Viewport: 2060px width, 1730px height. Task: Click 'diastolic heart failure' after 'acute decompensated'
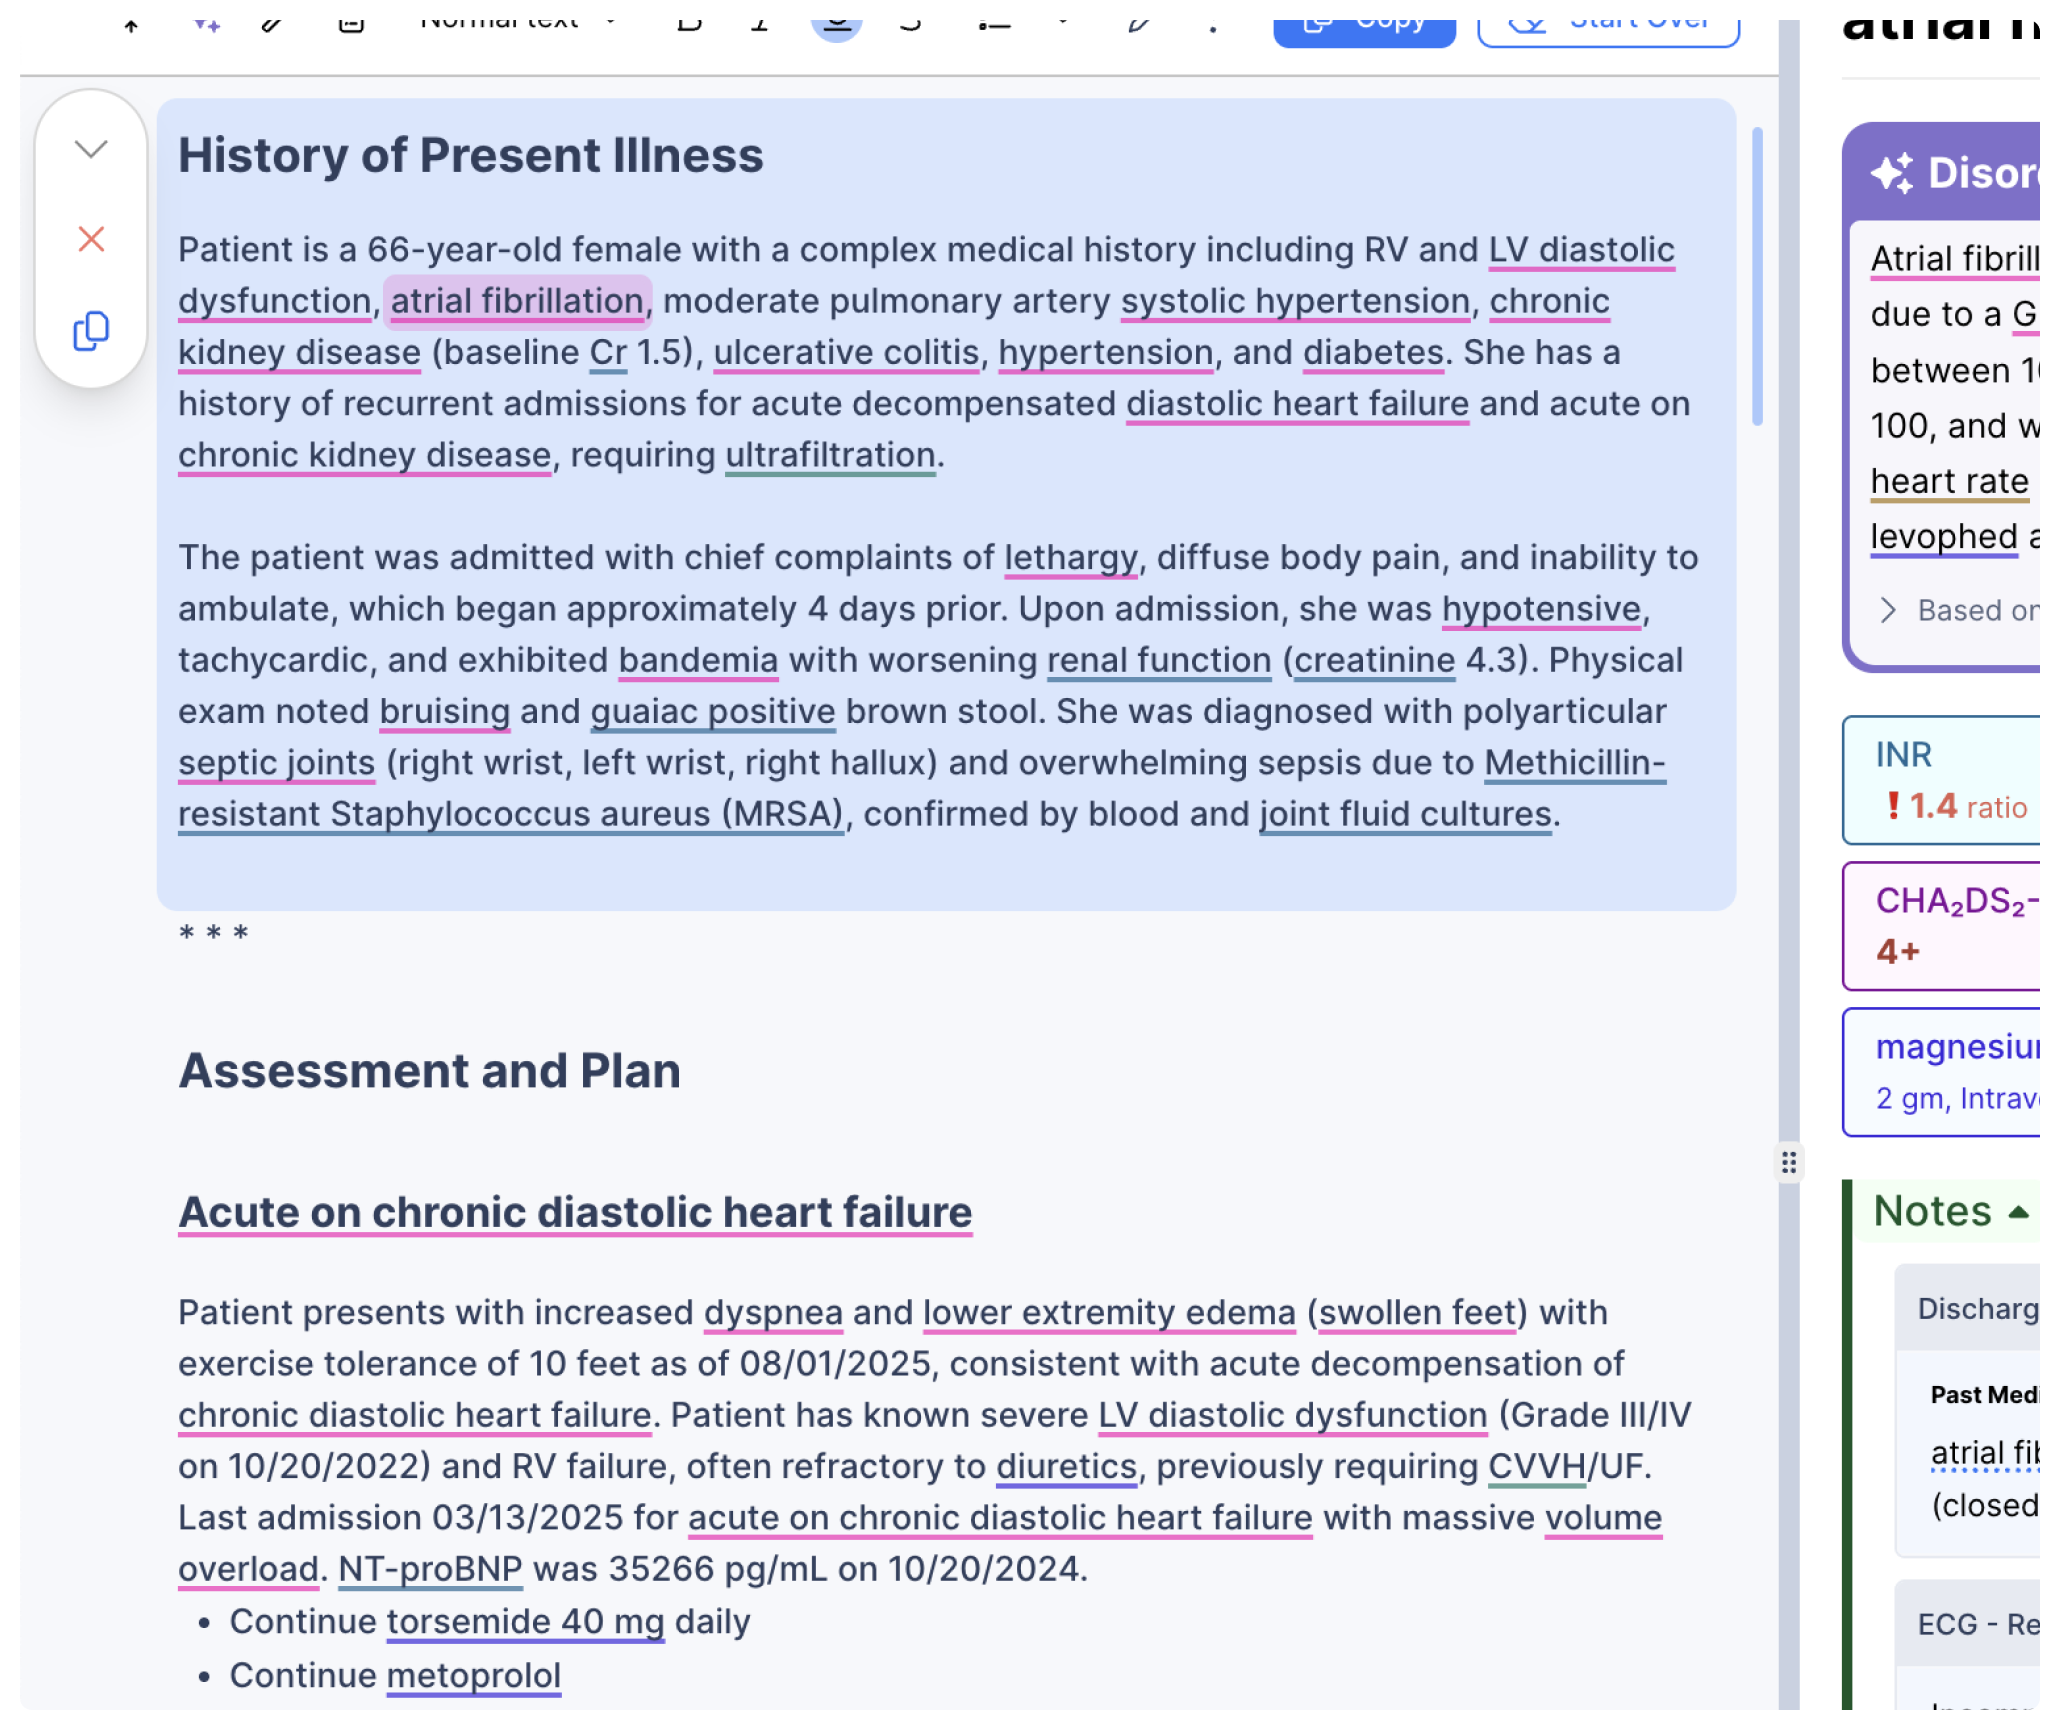[x=1297, y=405]
